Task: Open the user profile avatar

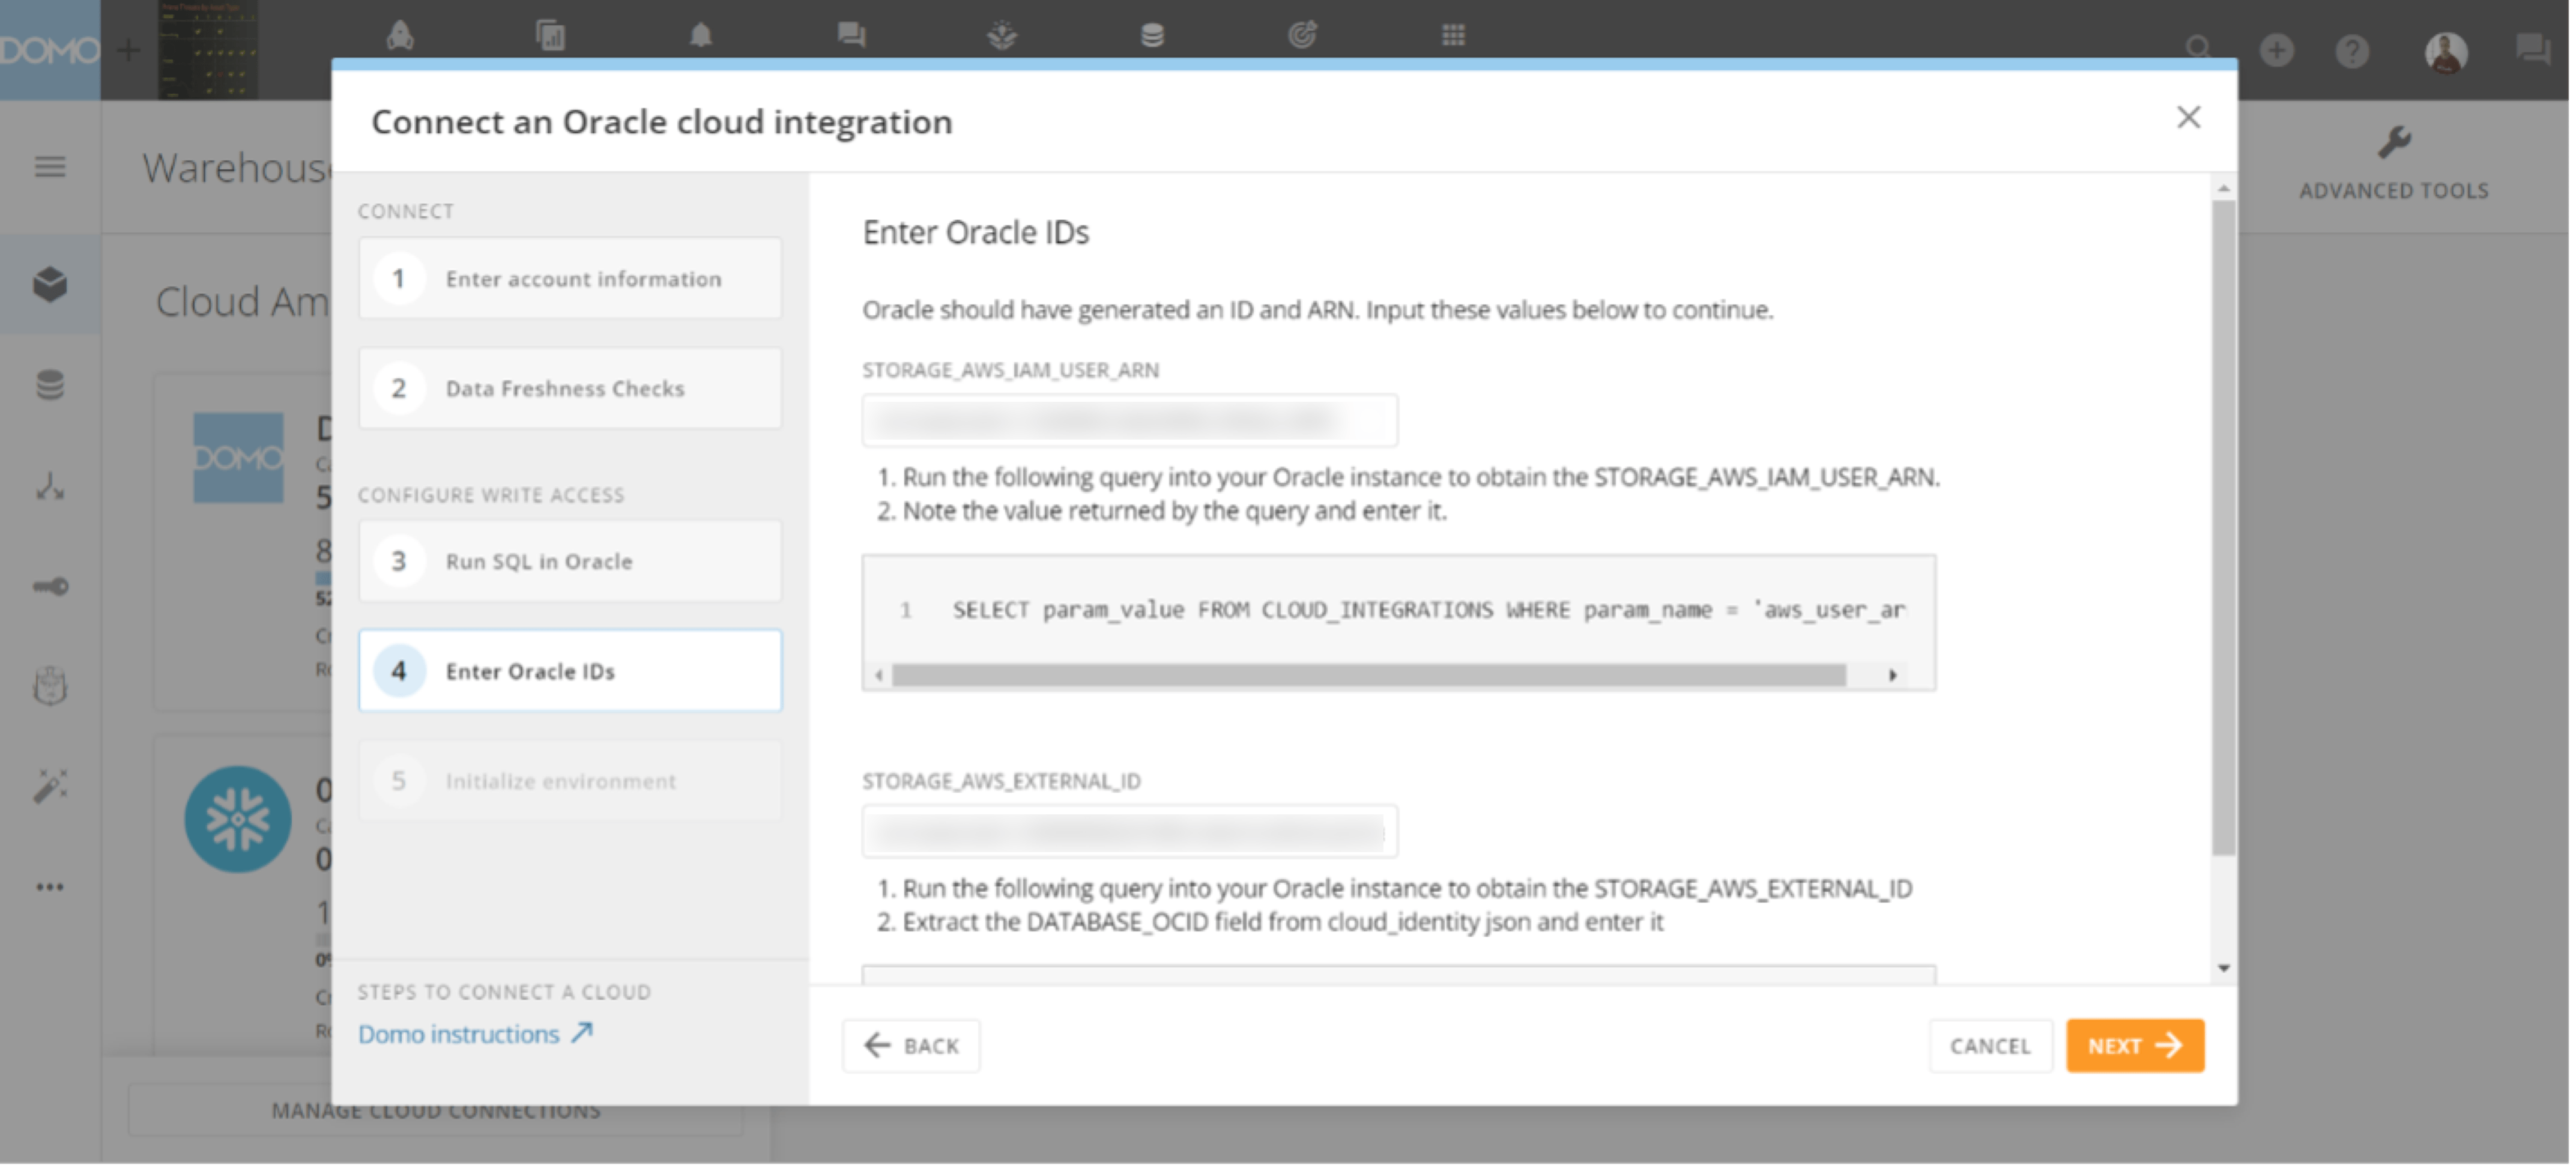Action: (2447, 52)
